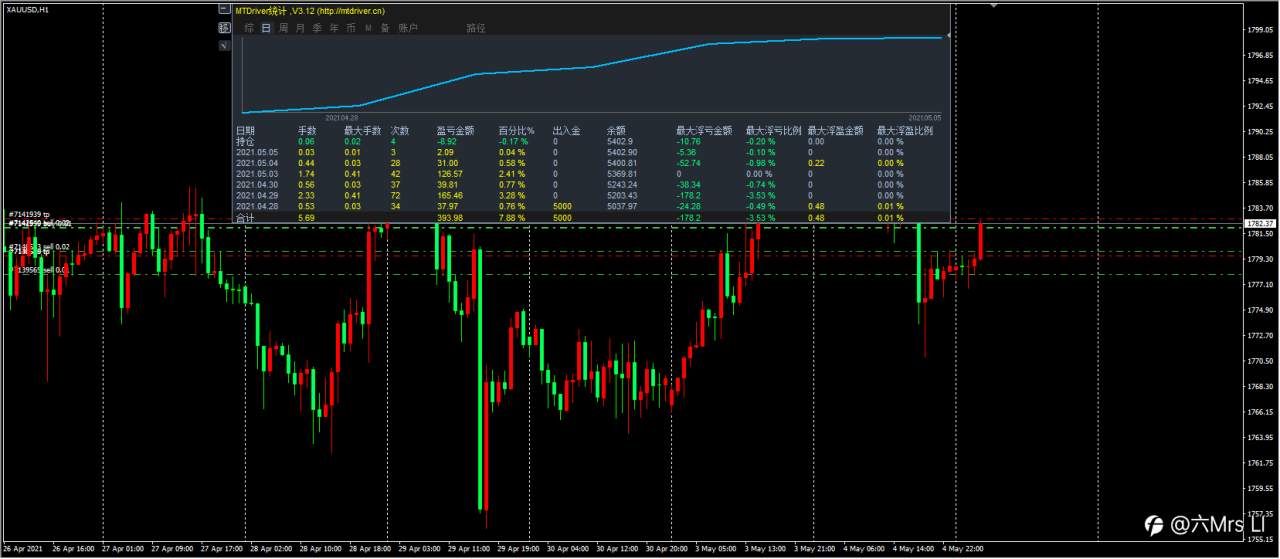Image resolution: width=1280 pixels, height=559 pixels.
Task: Open the 币 (symbol) tab
Action: point(351,28)
